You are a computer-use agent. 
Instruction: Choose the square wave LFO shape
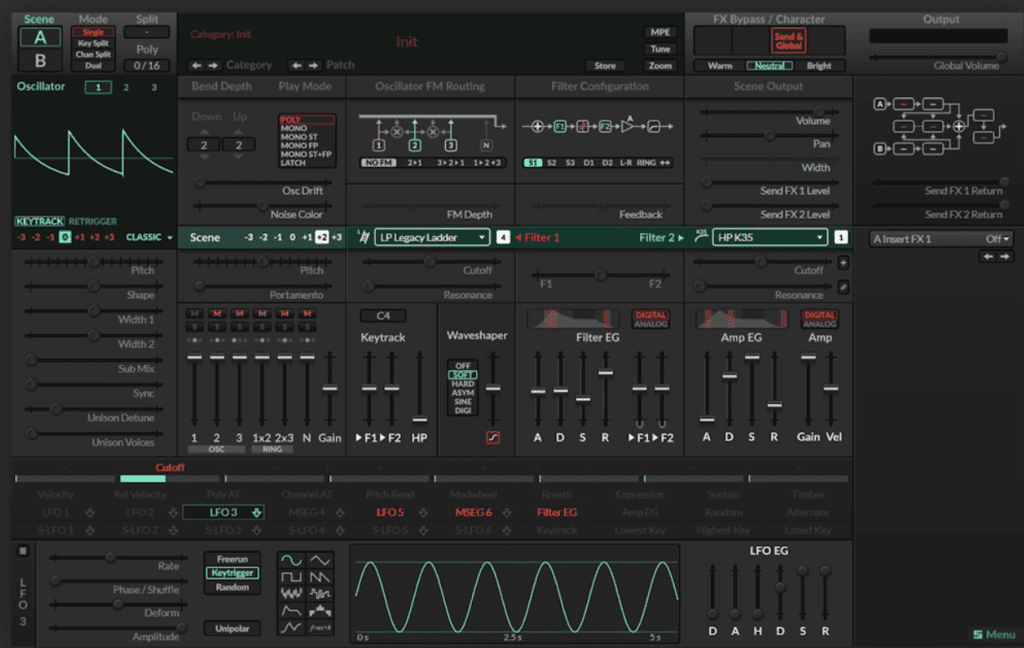(x=291, y=578)
